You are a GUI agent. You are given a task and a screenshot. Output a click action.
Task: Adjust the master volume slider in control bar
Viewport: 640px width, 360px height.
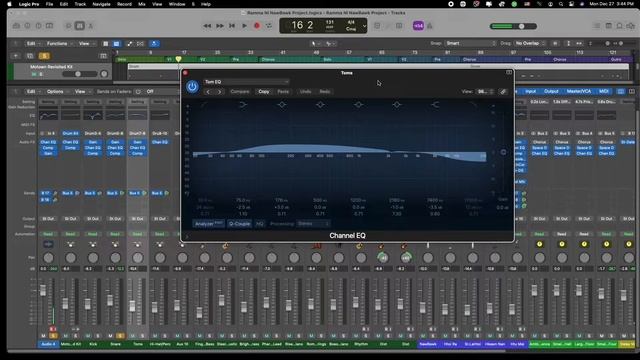(x=513, y=26)
